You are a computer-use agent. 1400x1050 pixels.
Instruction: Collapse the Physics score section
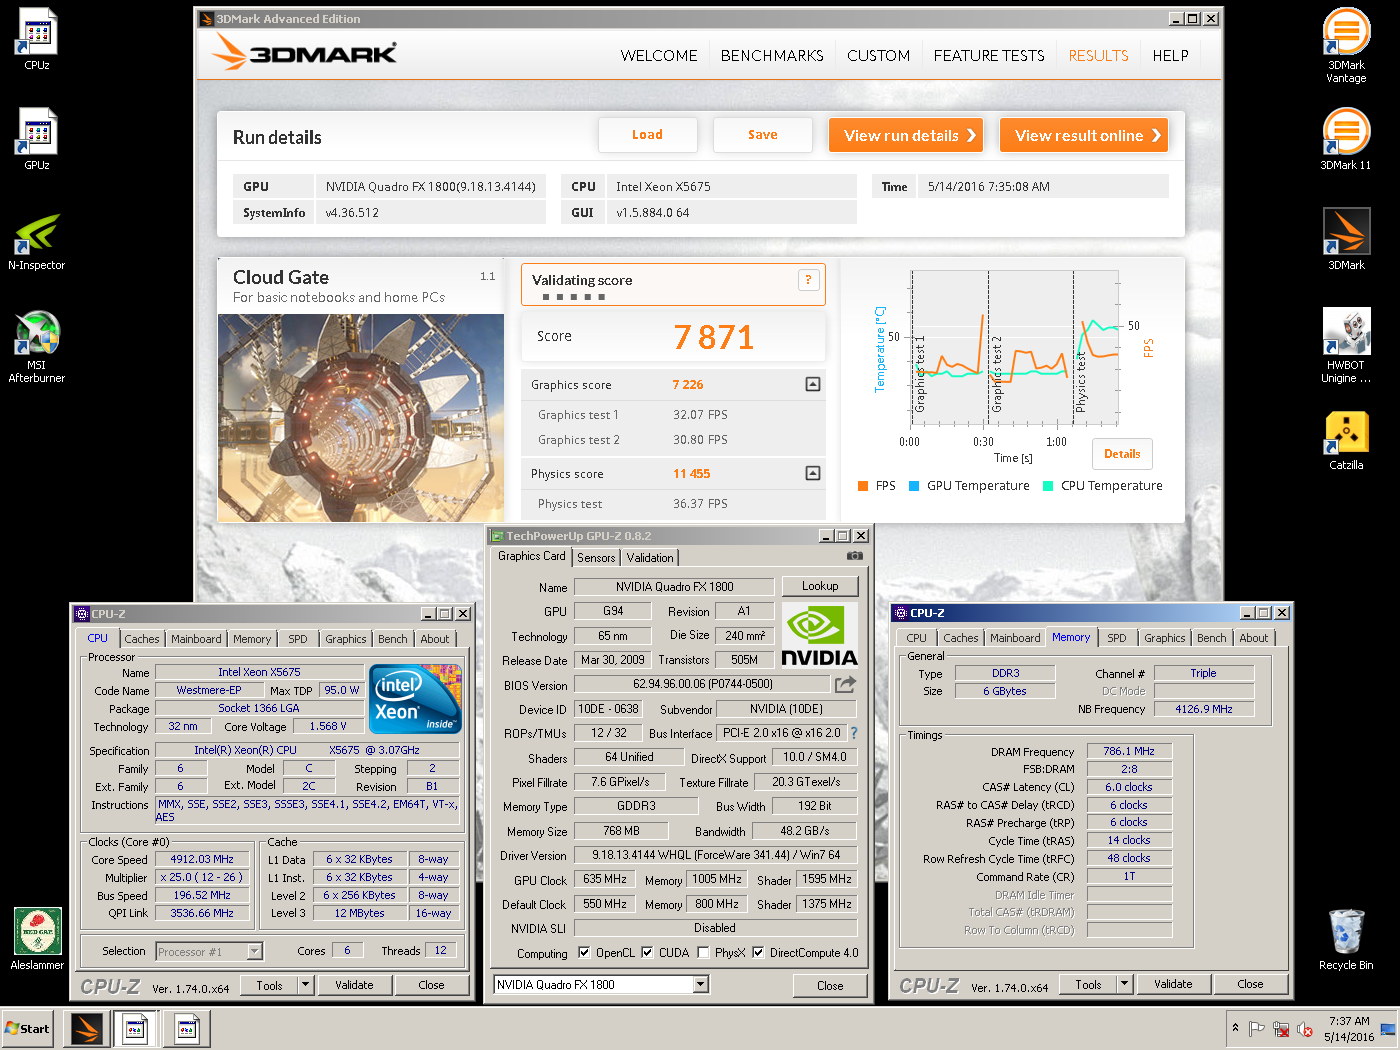click(813, 473)
